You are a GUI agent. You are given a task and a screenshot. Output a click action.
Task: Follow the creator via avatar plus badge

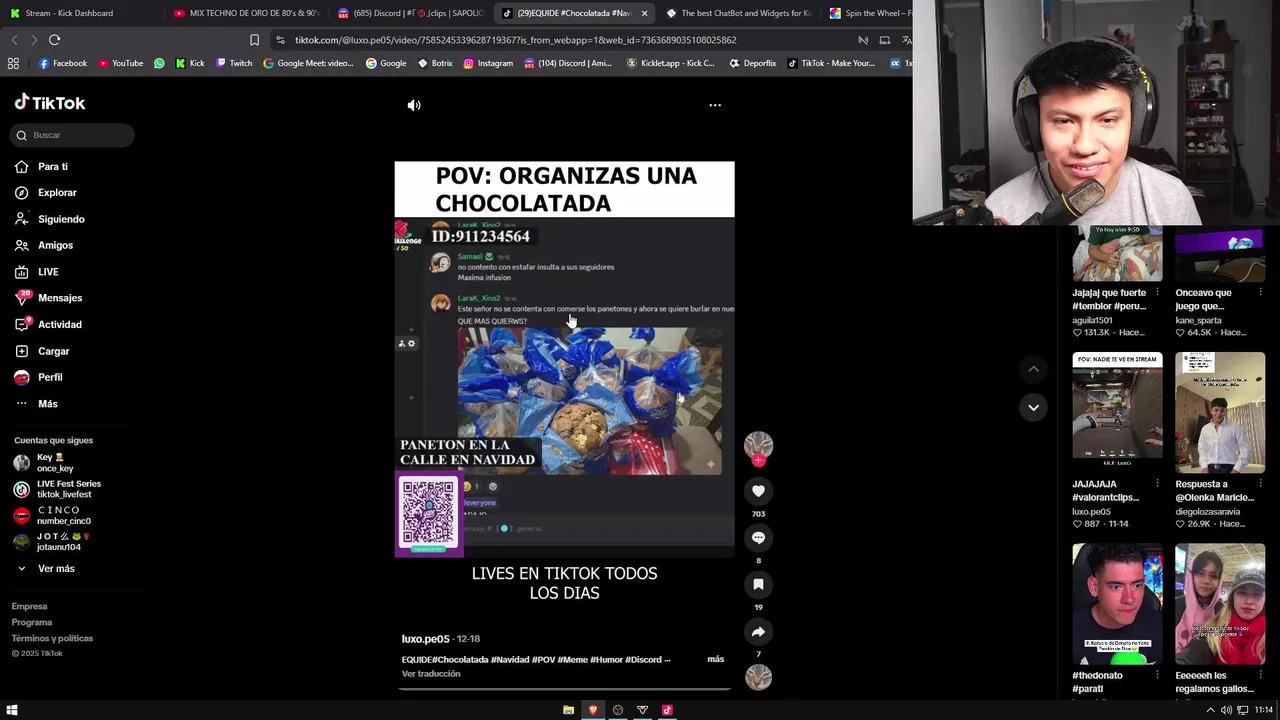758,461
